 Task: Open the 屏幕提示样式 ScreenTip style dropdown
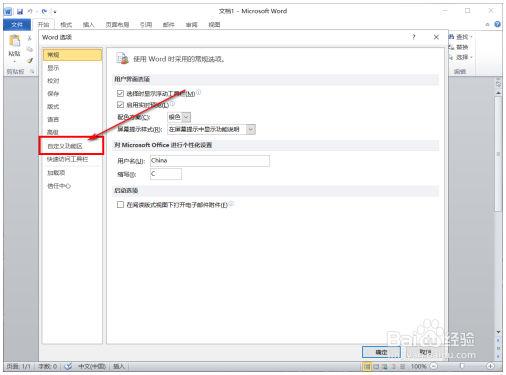click(x=212, y=129)
